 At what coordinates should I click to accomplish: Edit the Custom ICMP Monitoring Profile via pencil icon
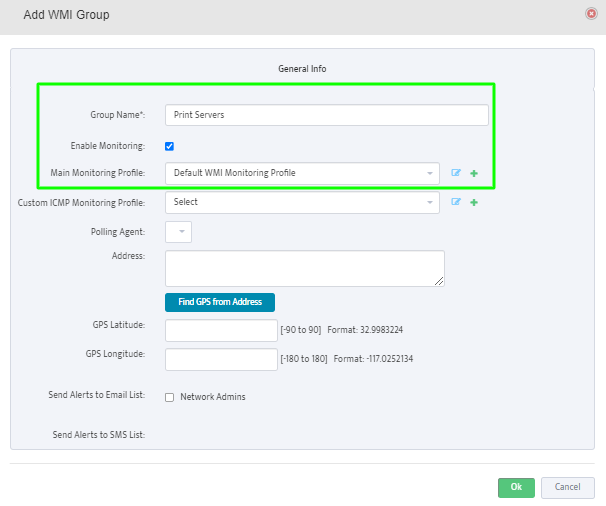point(456,202)
